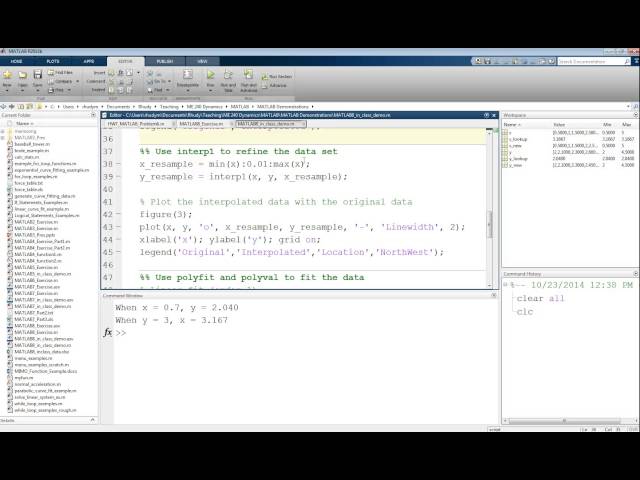Image resolution: width=640 pixels, height=480 pixels.
Task: Click the up one level folder icon
Action: coord(21,107)
